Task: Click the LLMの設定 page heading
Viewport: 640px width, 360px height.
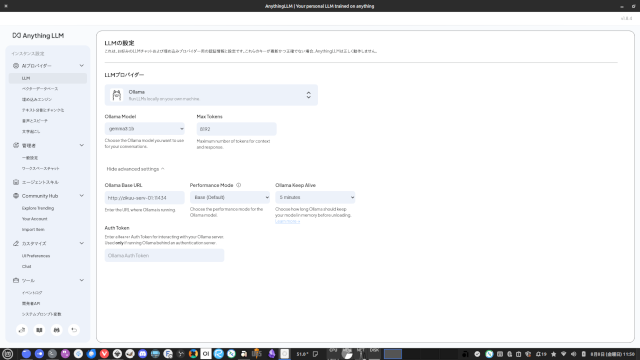Action: click(120, 43)
